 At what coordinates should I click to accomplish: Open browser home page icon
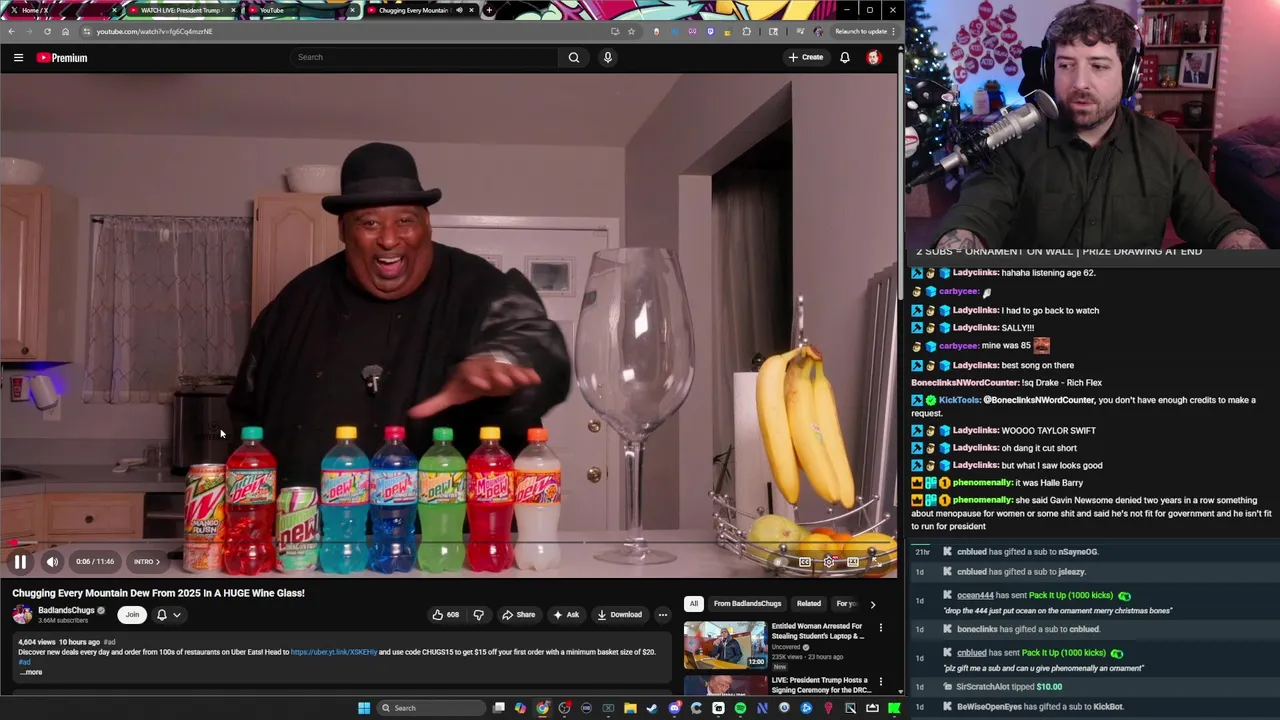point(65,31)
